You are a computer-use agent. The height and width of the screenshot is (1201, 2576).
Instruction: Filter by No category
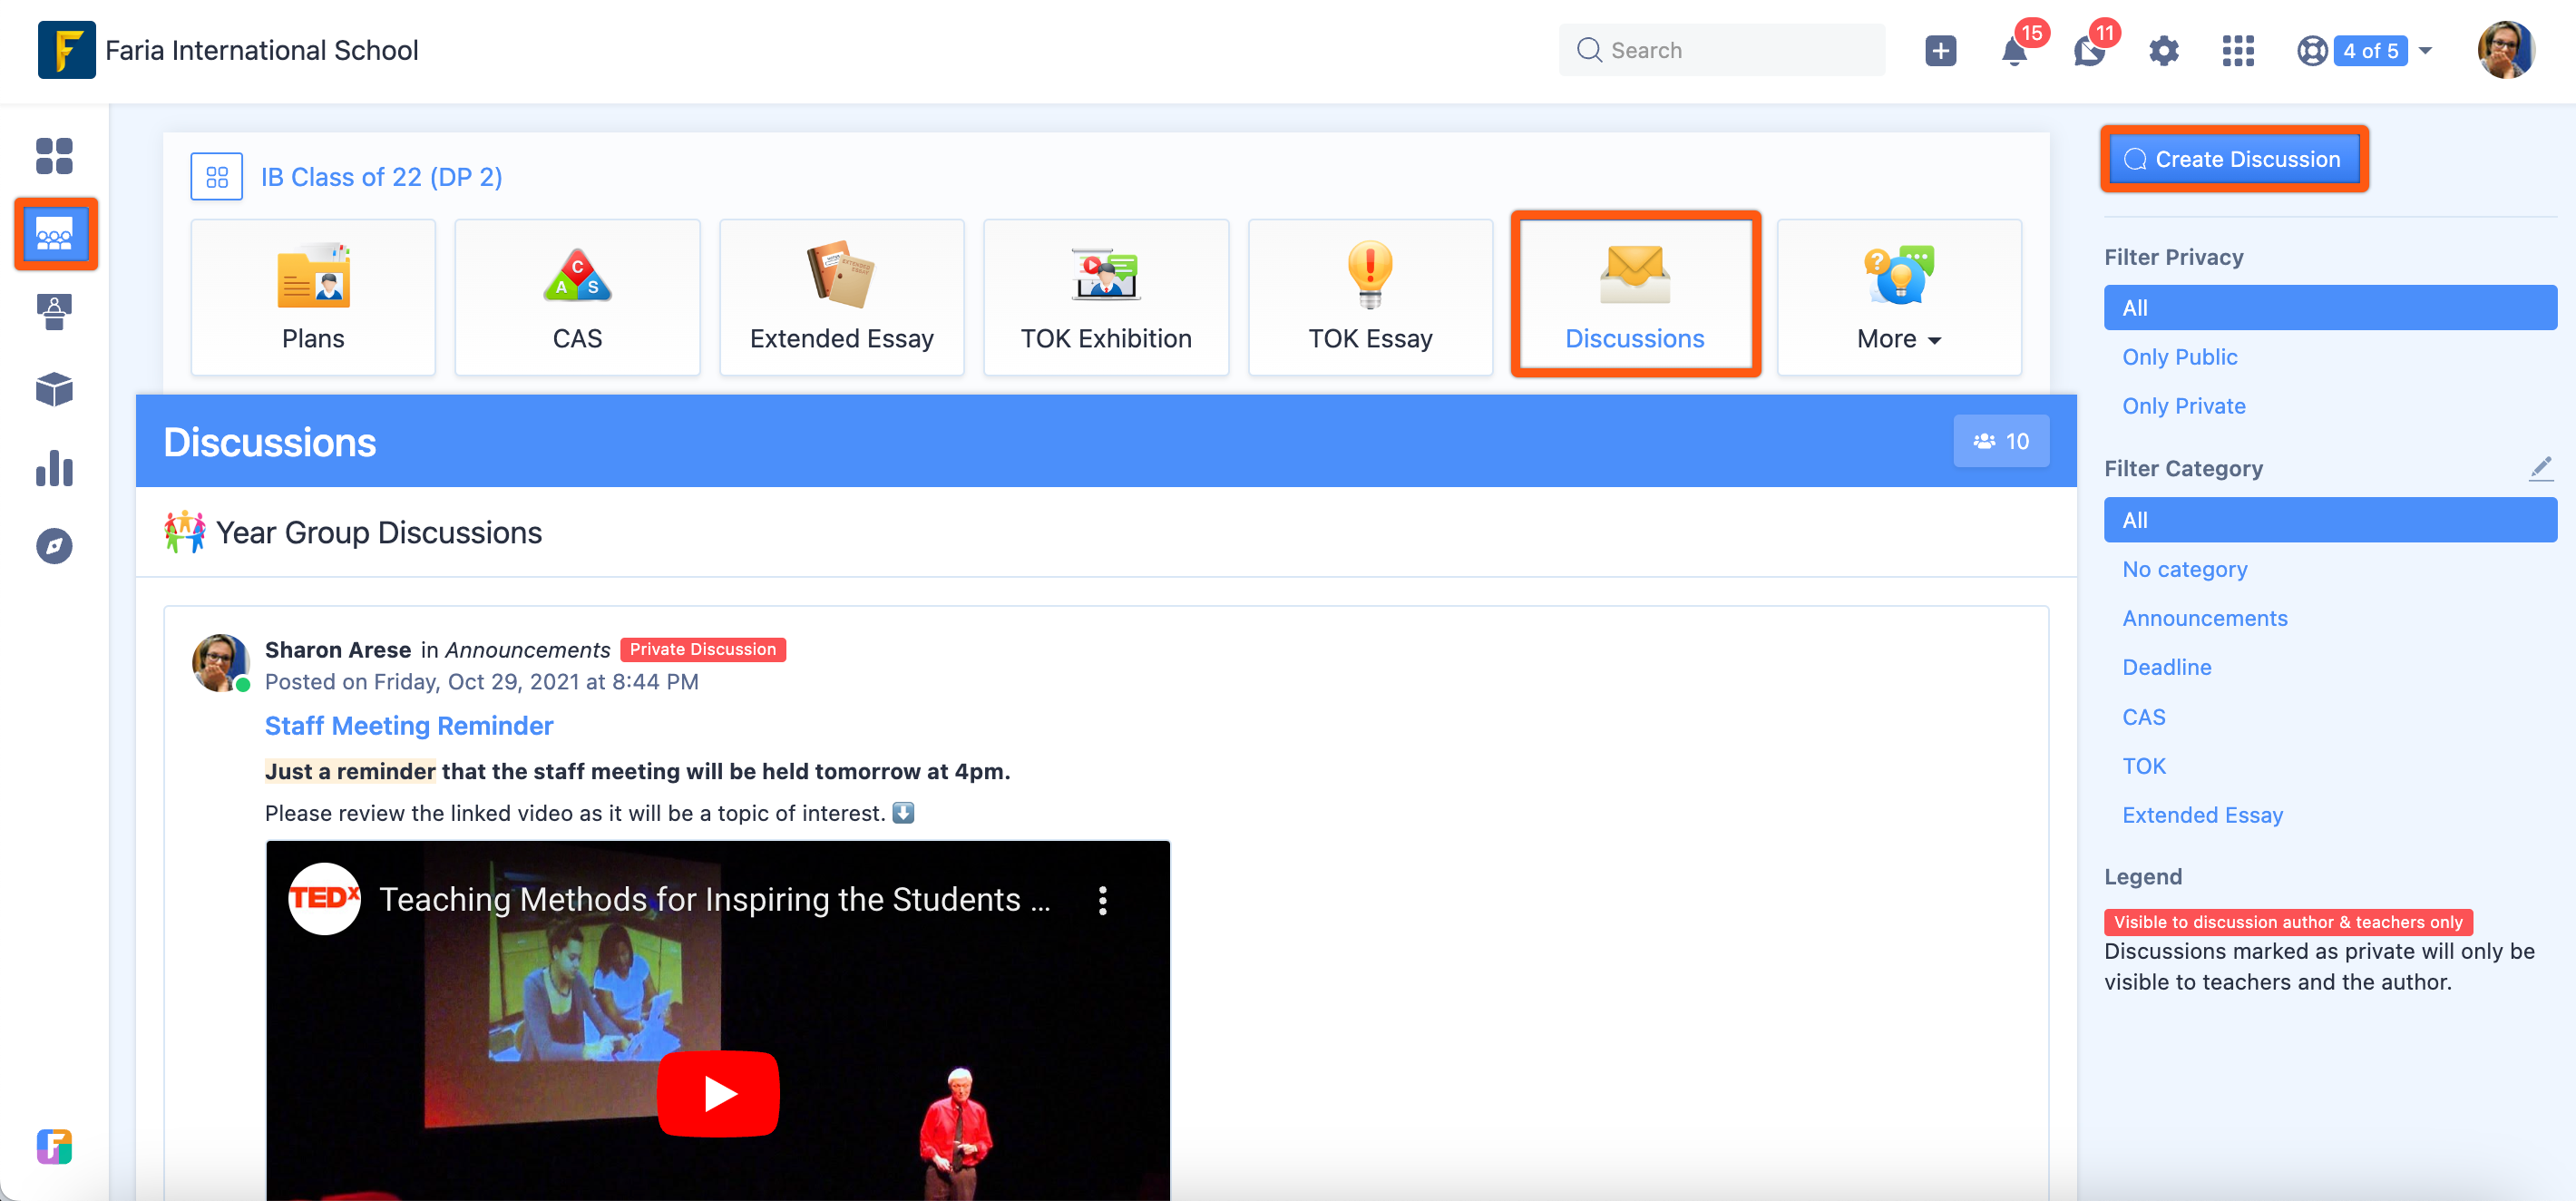click(x=2184, y=569)
